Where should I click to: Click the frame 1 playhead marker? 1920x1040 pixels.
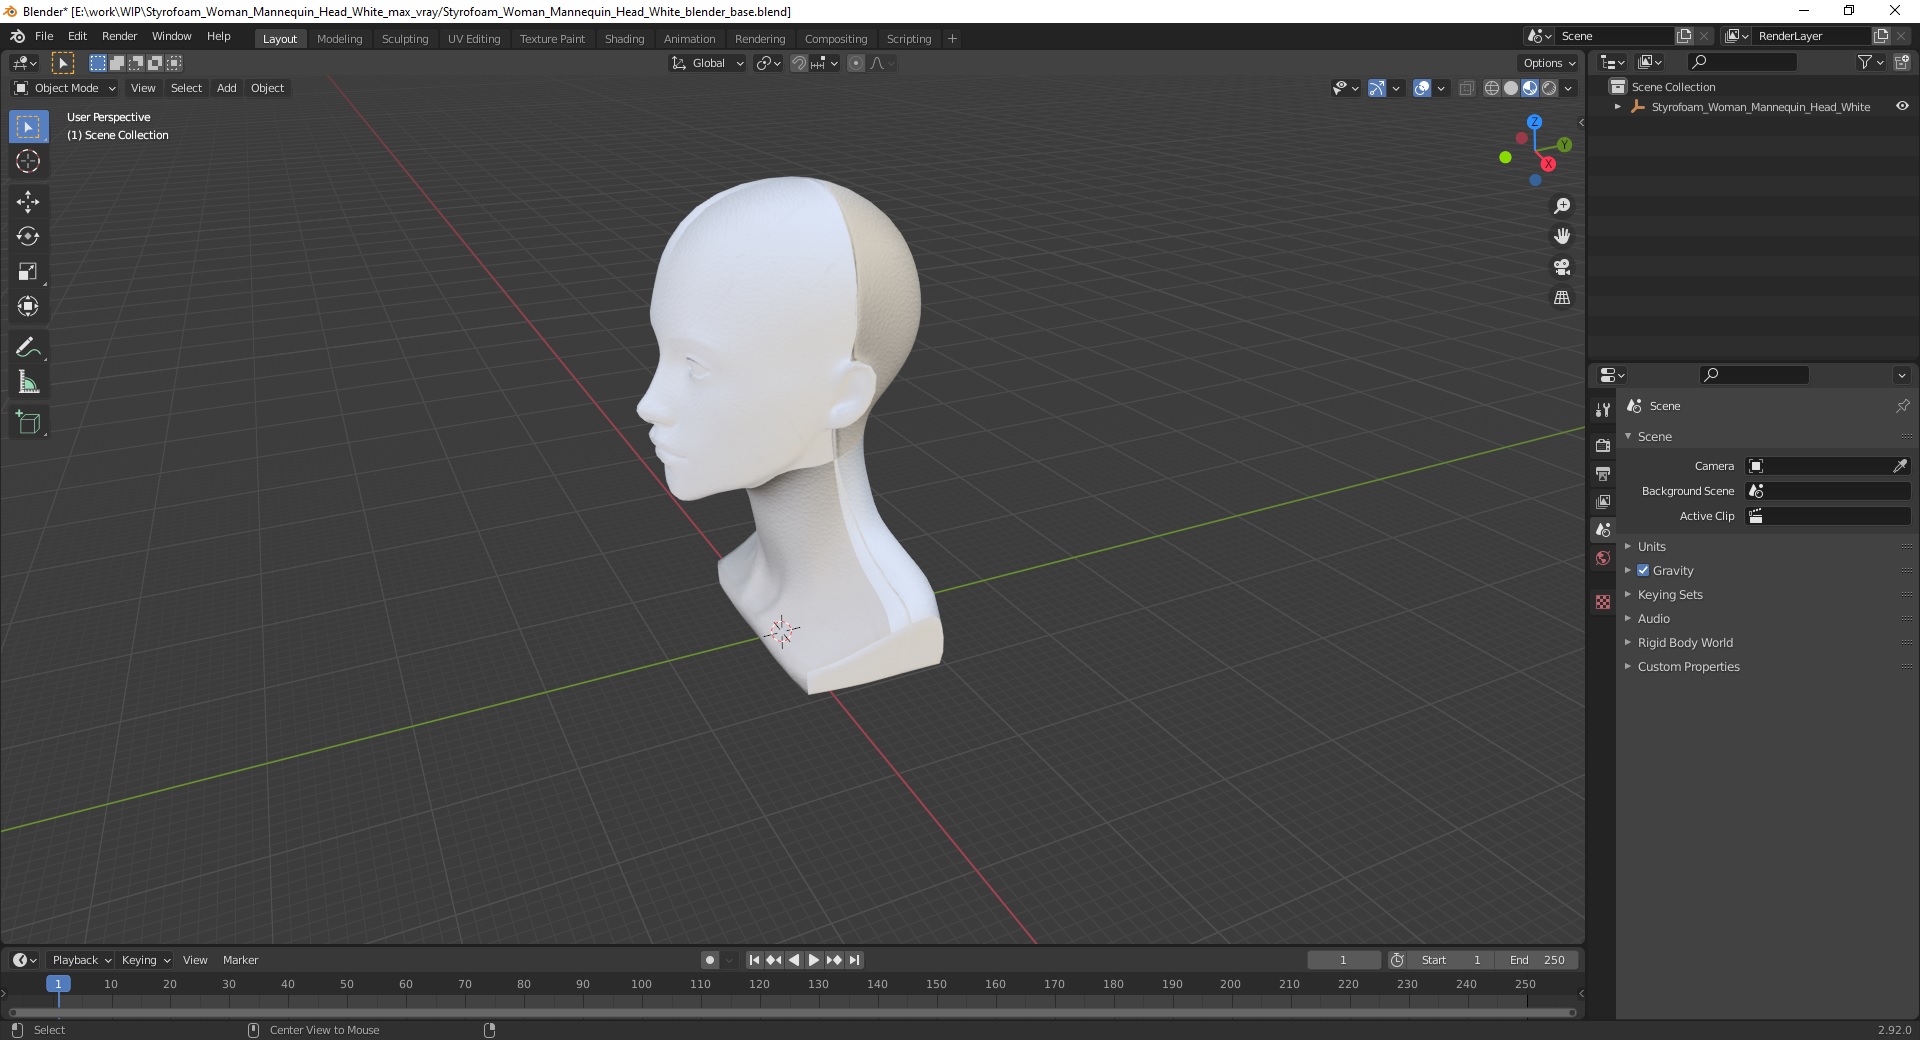coord(58,984)
